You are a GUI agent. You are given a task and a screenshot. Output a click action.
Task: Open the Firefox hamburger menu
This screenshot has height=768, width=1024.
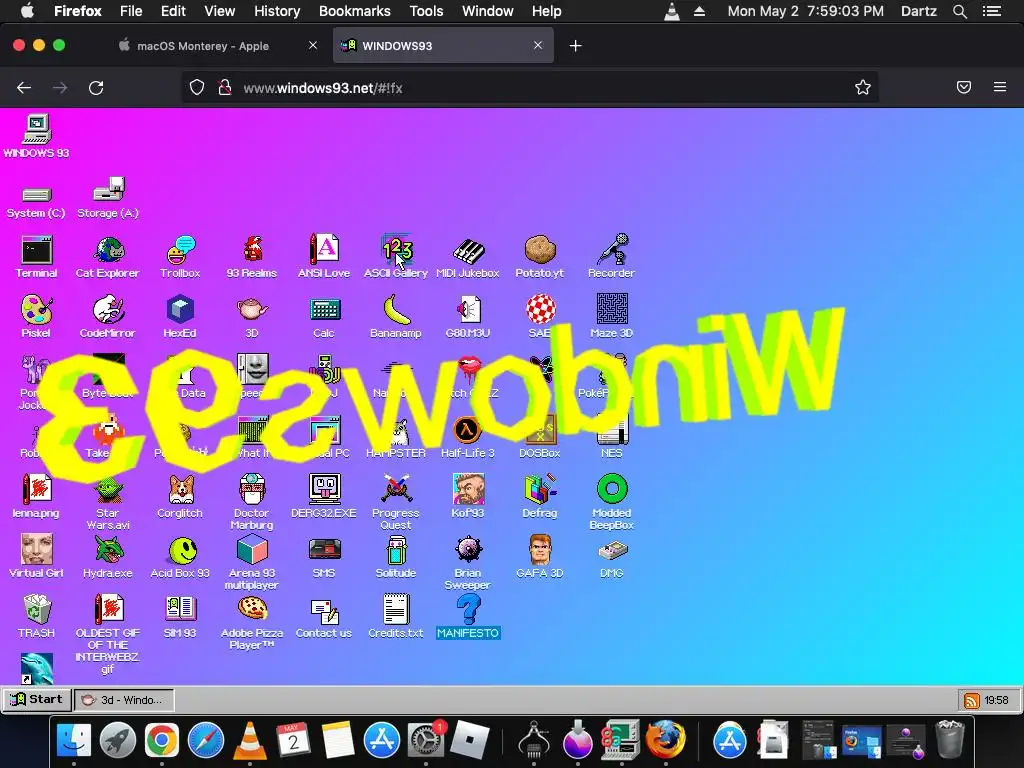point(1000,87)
